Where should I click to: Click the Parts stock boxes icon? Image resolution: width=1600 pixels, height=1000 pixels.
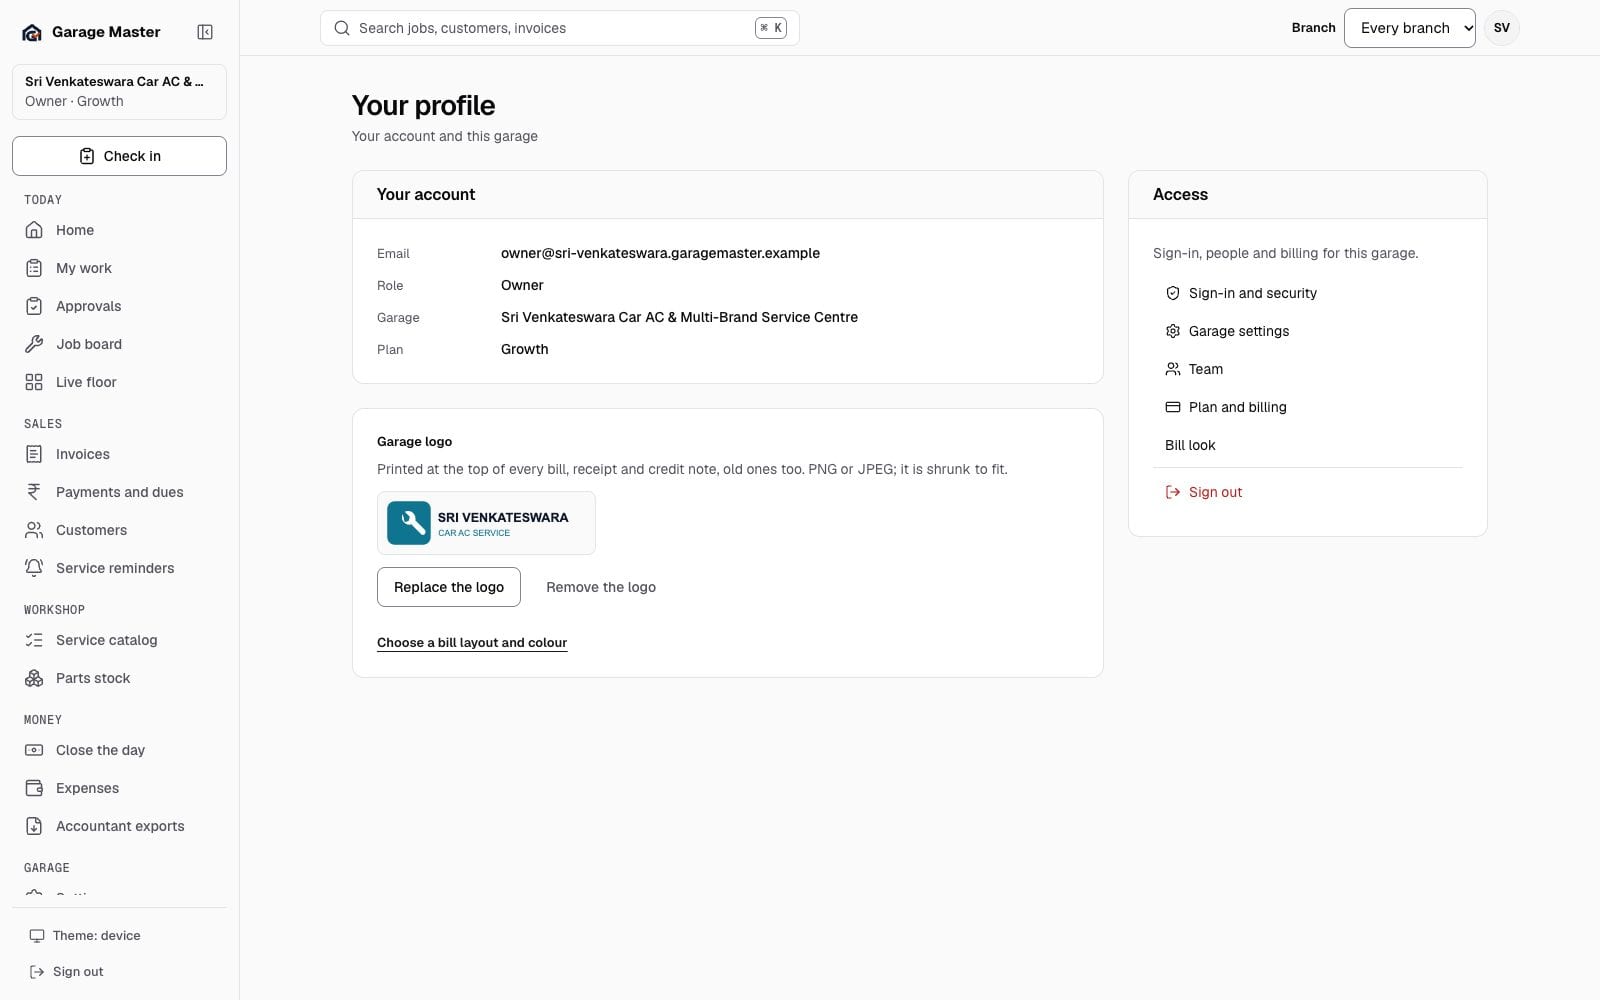point(34,678)
